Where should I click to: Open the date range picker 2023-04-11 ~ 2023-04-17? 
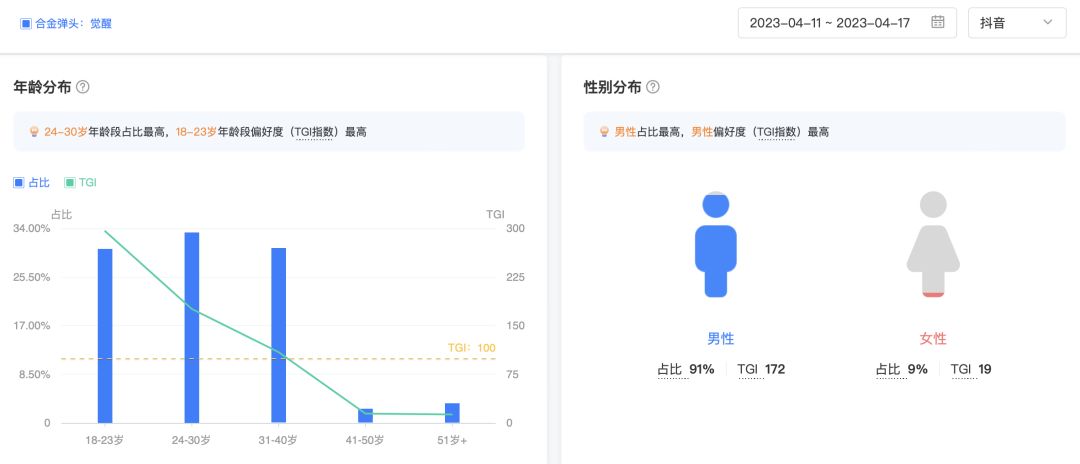pyautogui.click(x=829, y=23)
